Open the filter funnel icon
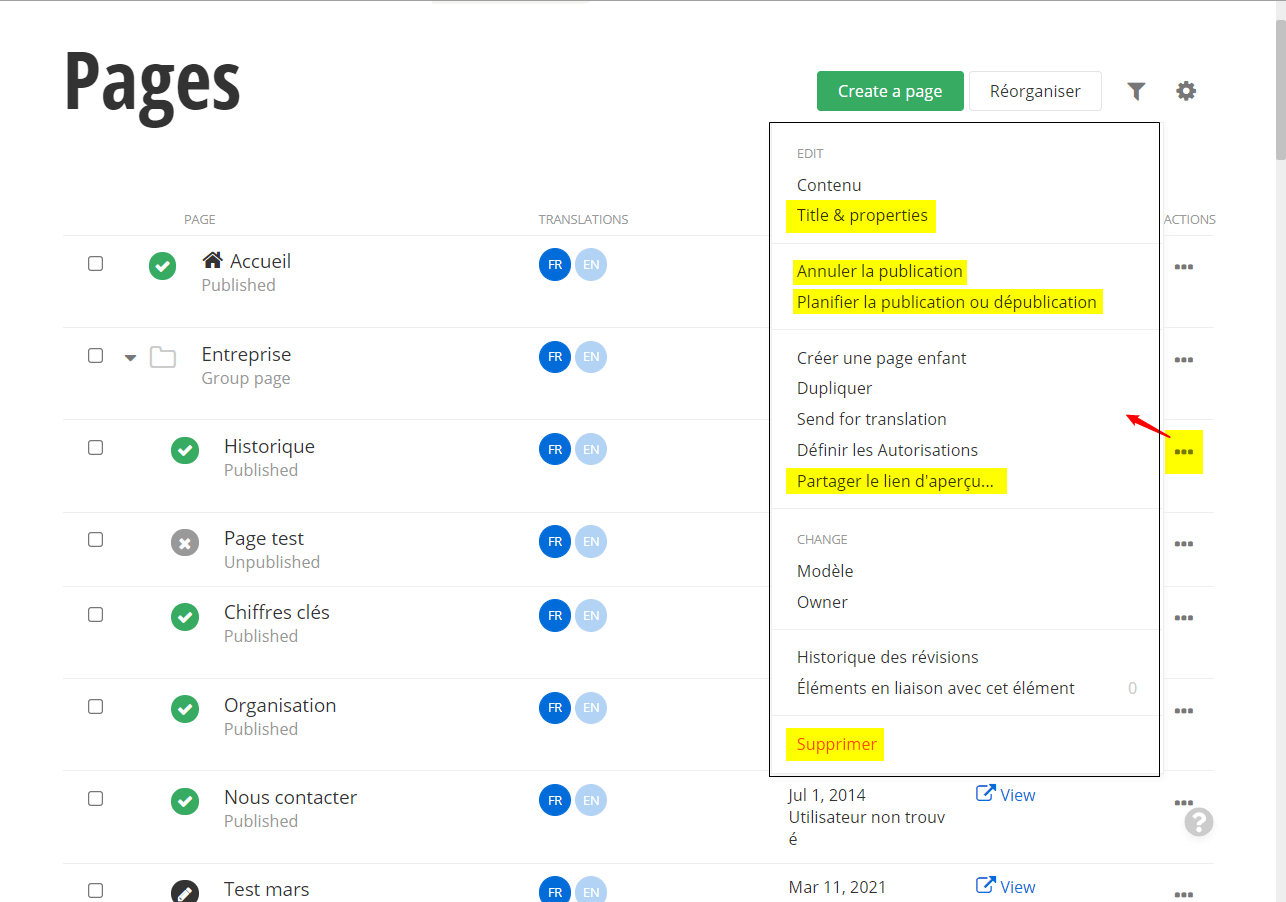The height and width of the screenshot is (902, 1286). click(1136, 91)
